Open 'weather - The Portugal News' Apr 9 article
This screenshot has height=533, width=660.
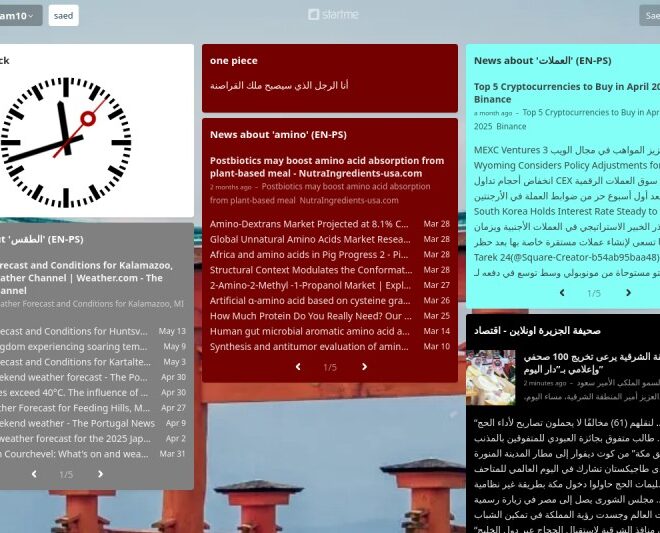point(77,423)
